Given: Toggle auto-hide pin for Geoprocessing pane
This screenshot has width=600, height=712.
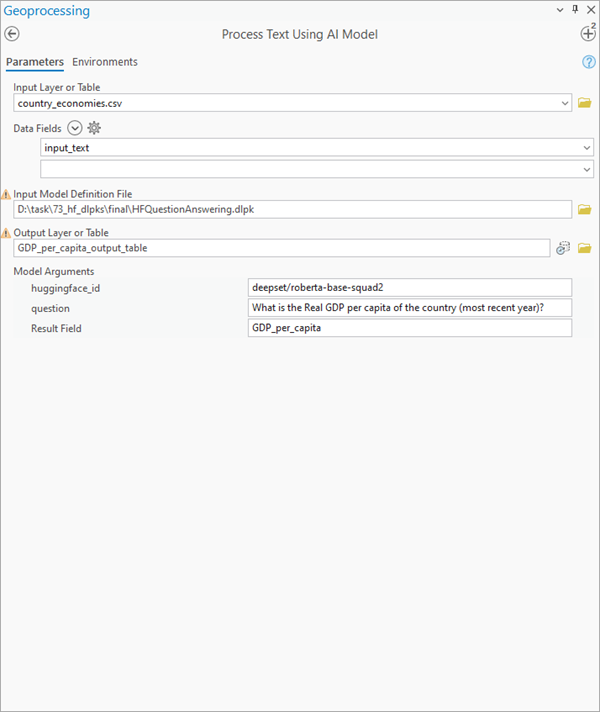Looking at the screenshot, I should pyautogui.click(x=574, y=10).
